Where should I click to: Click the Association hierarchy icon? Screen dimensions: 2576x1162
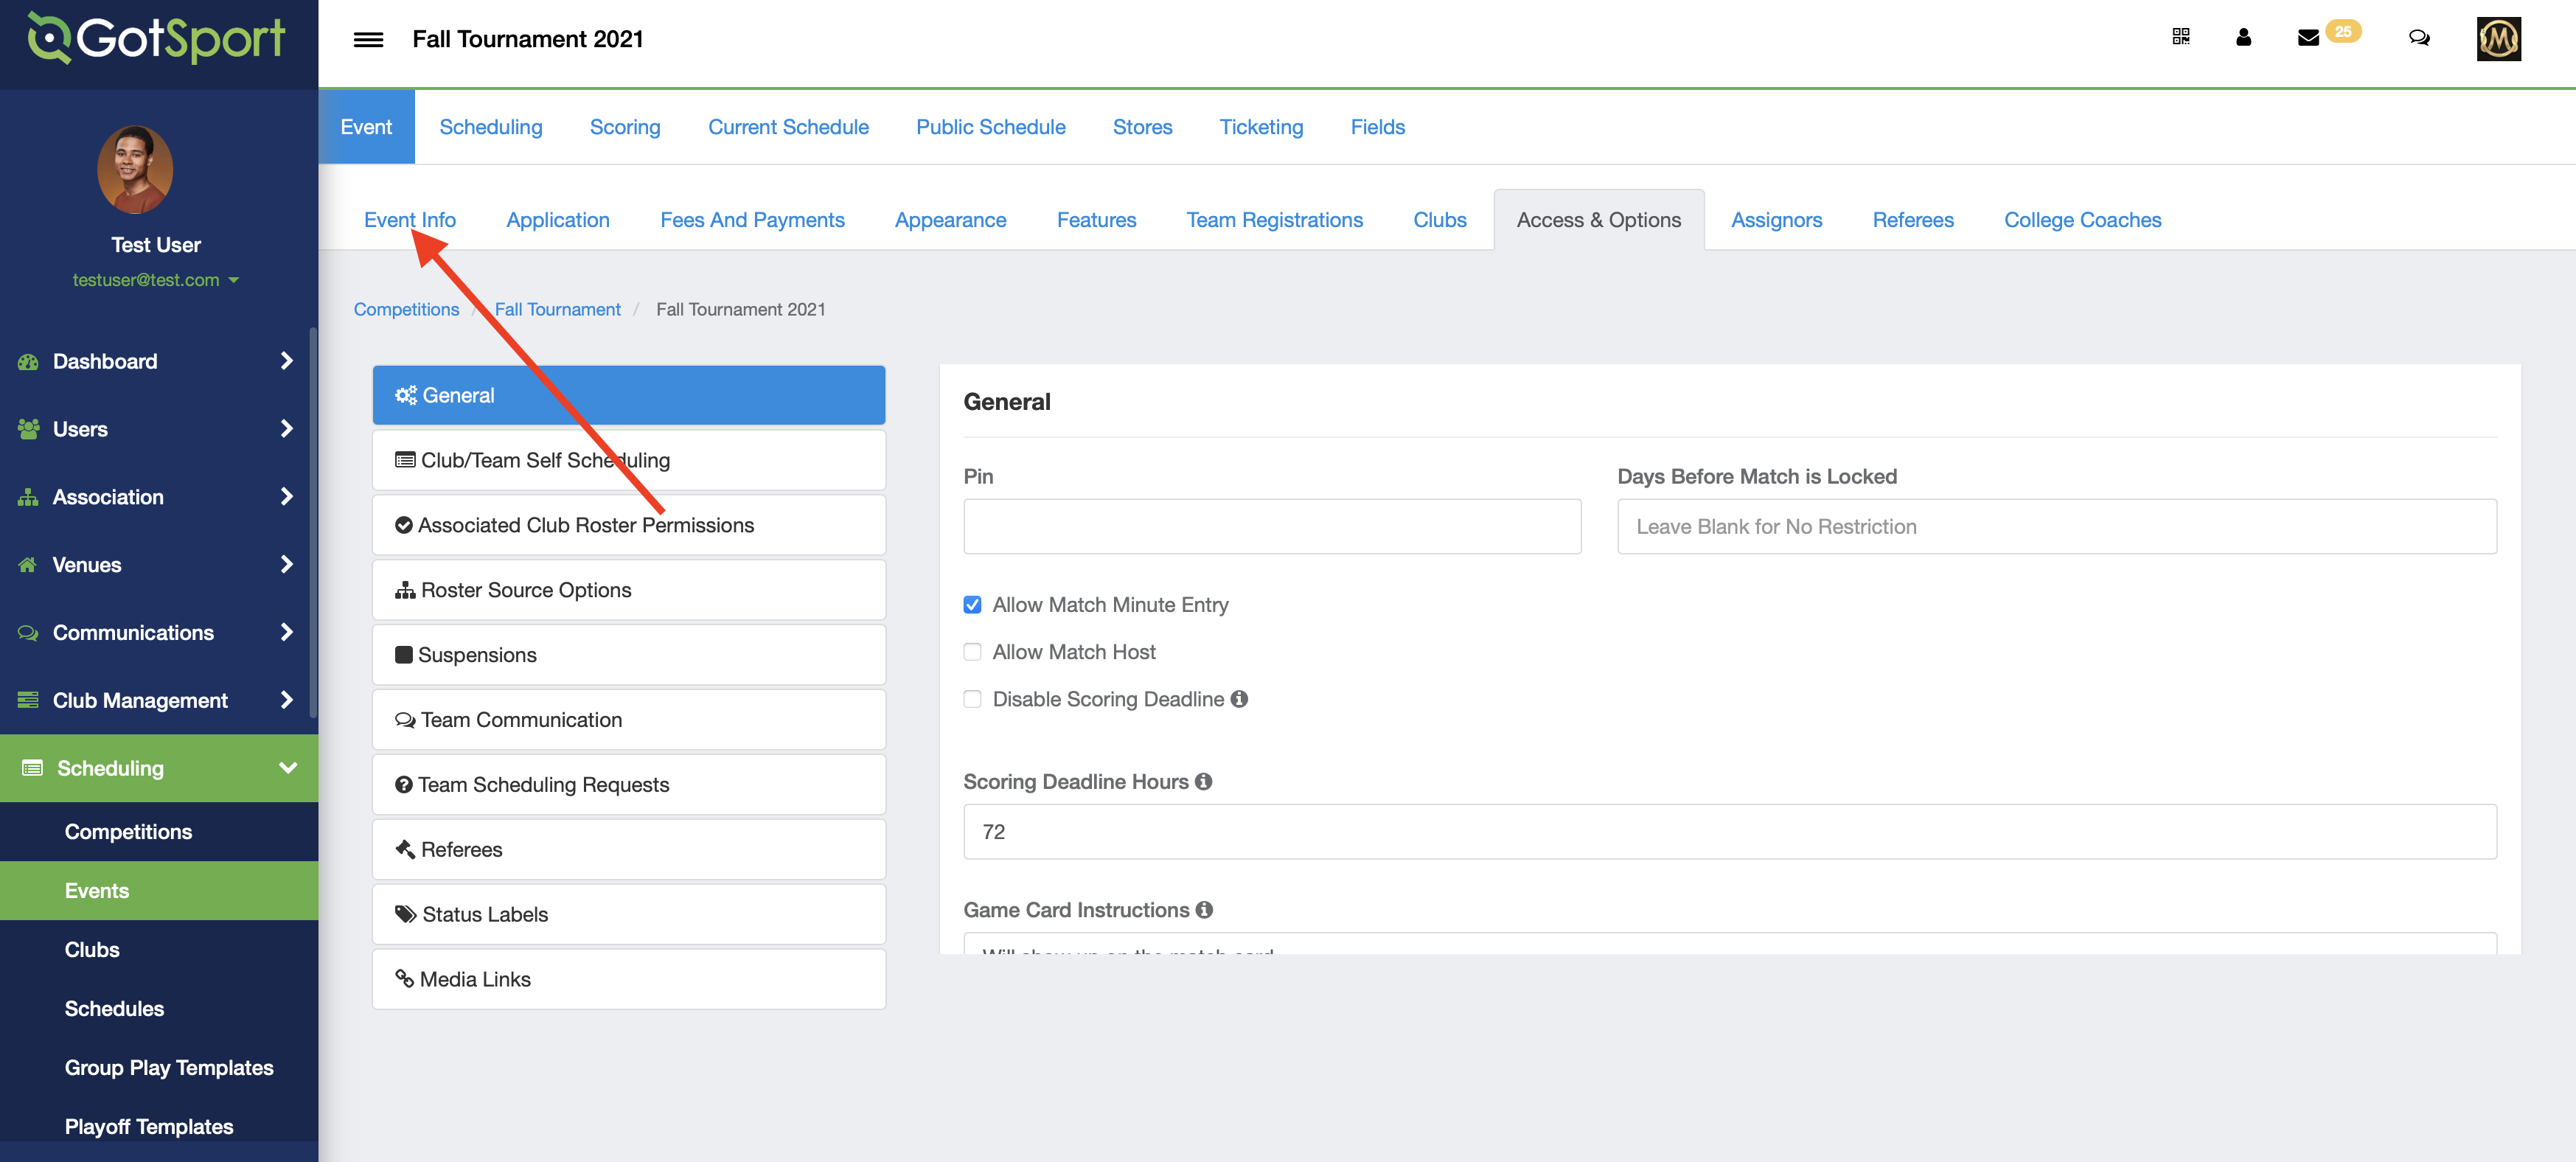coord(28,497)
